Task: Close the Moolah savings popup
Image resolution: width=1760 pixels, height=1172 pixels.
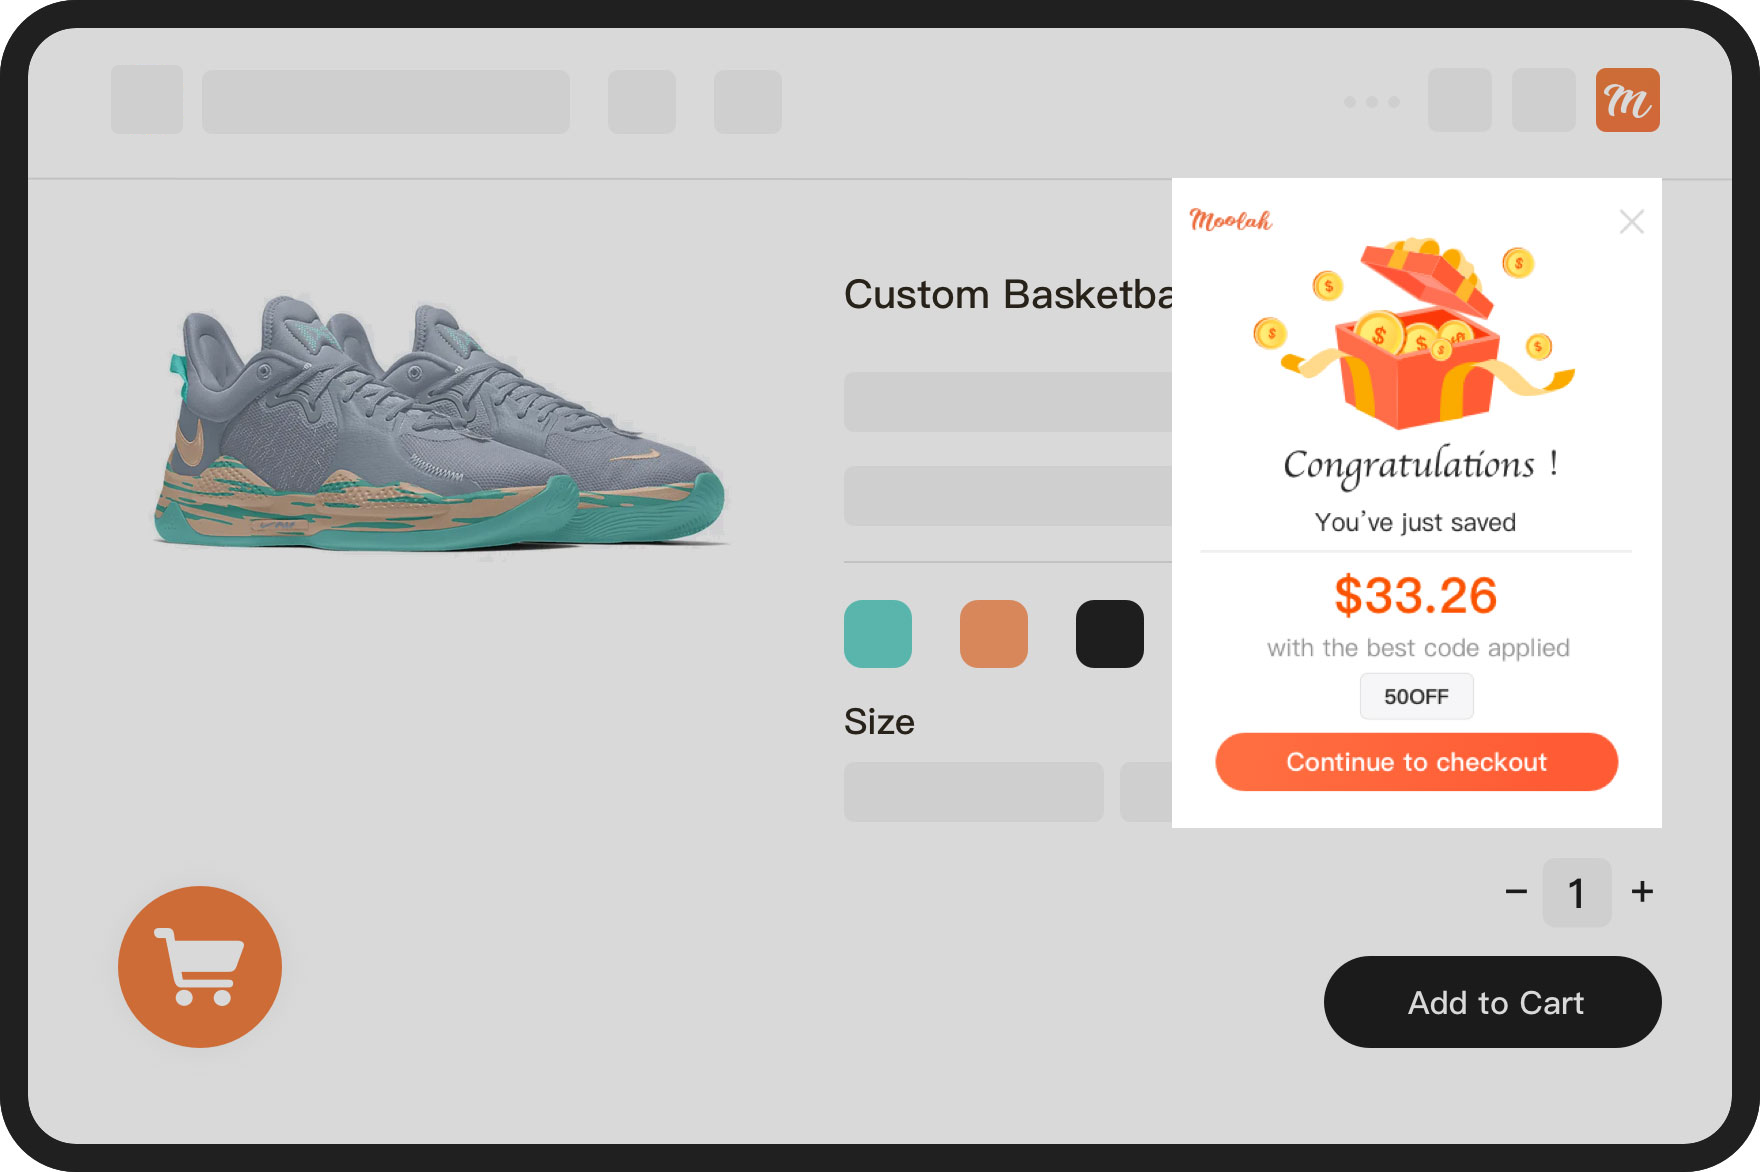Action: coord(1631,221)
